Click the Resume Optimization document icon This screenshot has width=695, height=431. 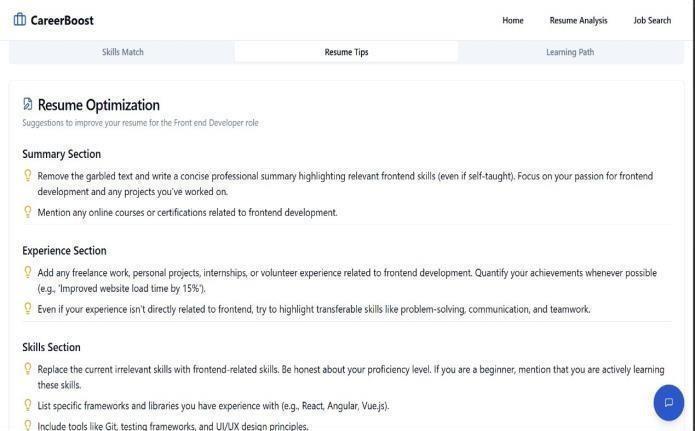[28, 104]
